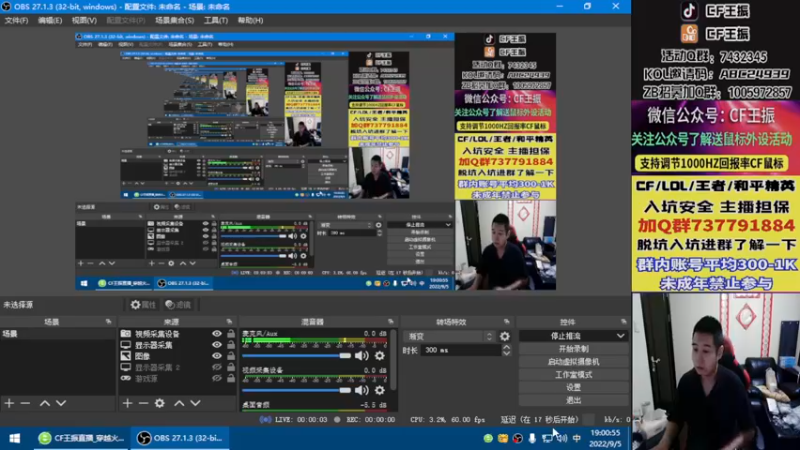Increase transition duration with the up arrow
The width and height of the screenshot is (800, 450).
point(506,347)
